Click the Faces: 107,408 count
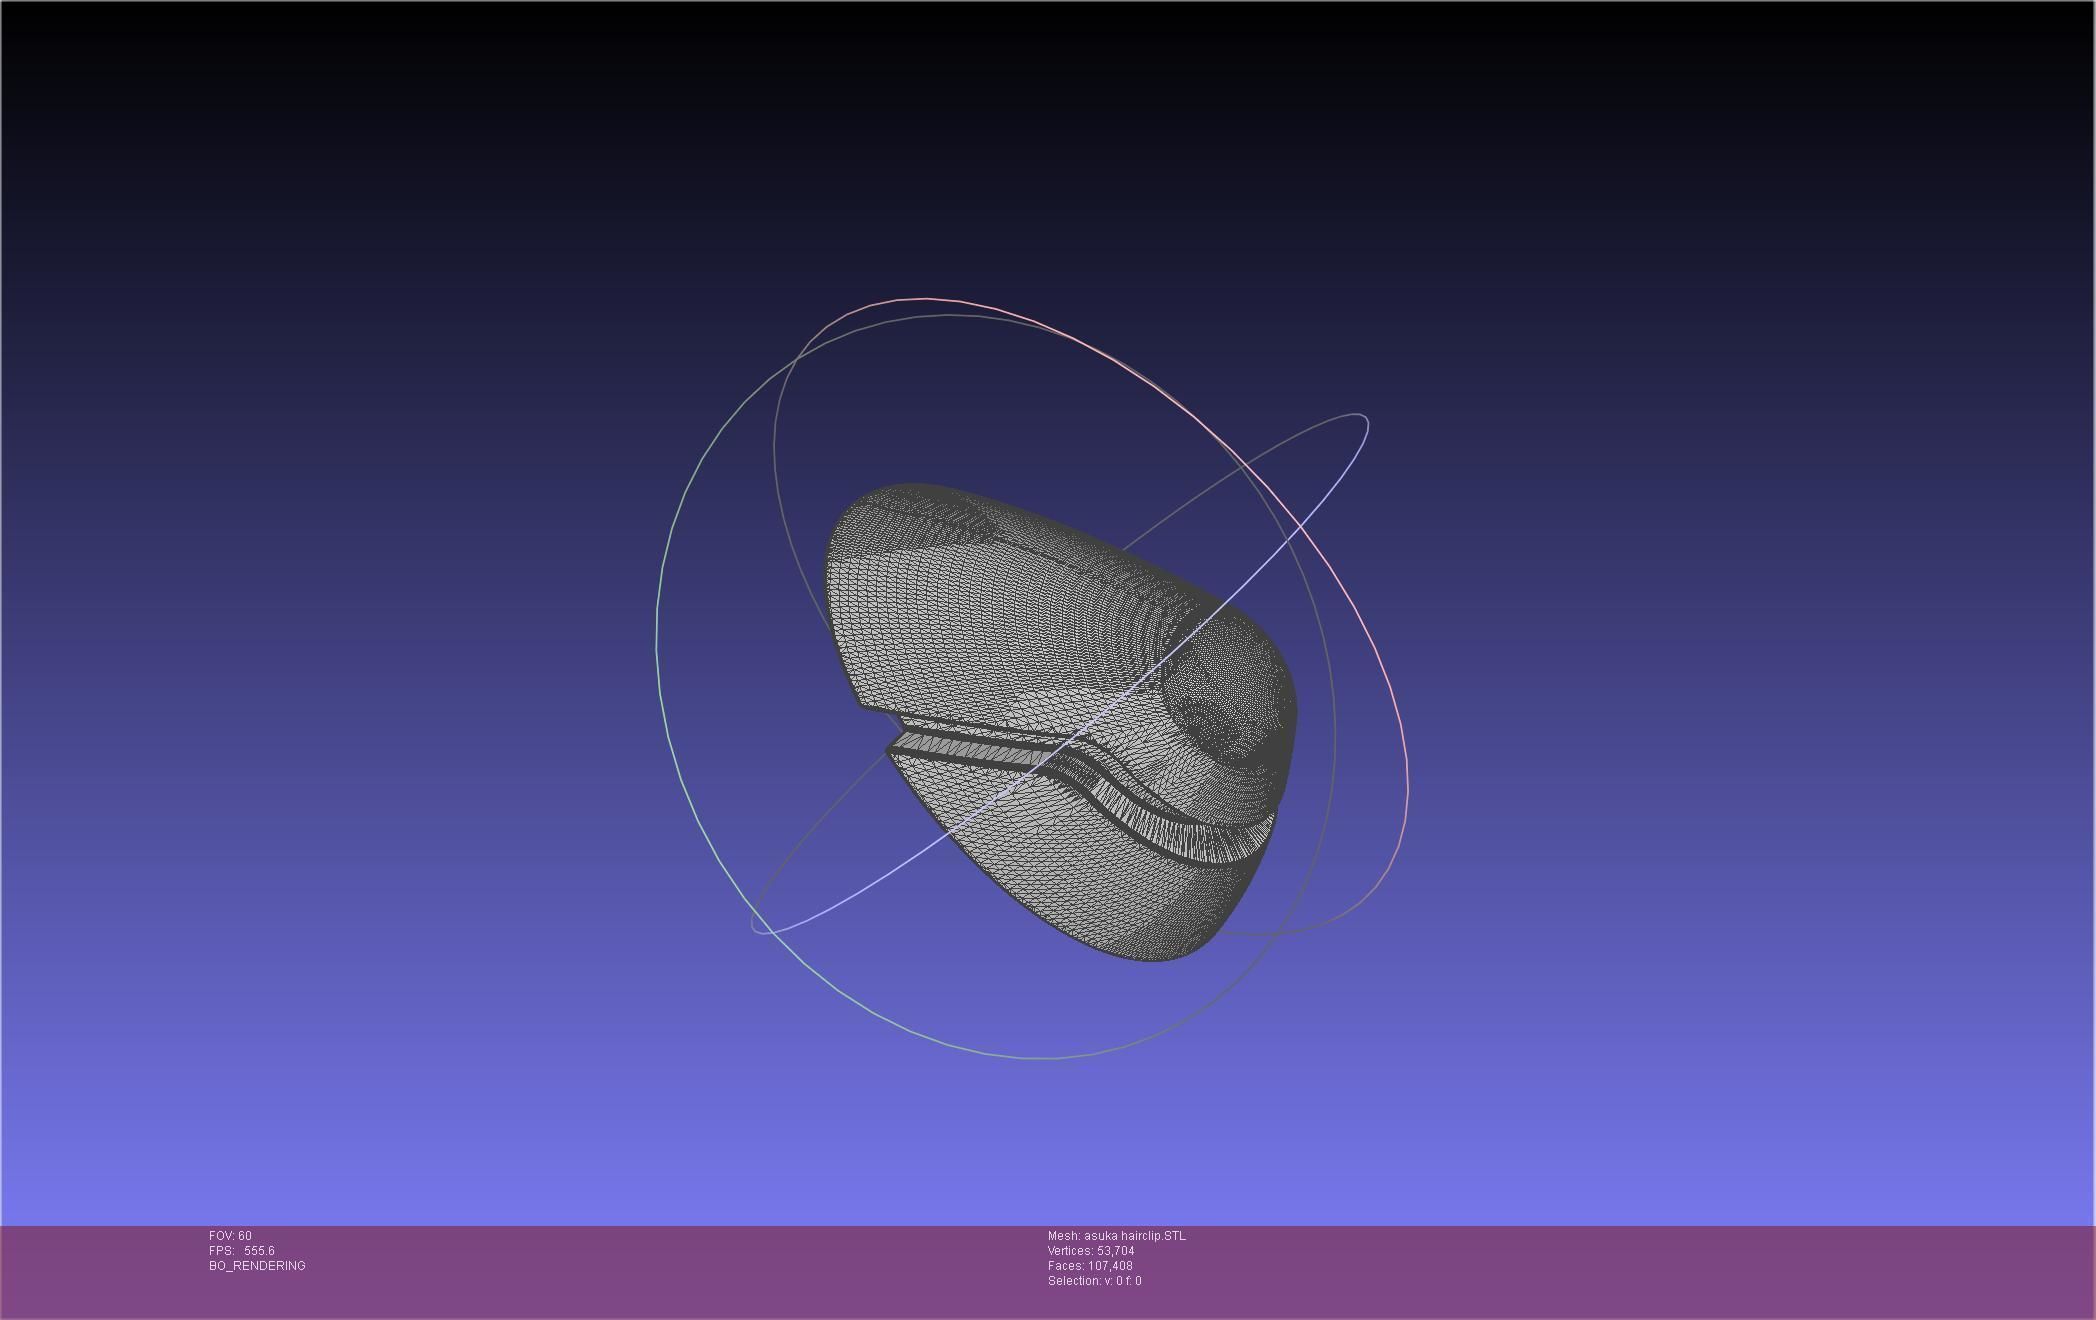This screenshot has height=1320, width=2096. 1090,1266
